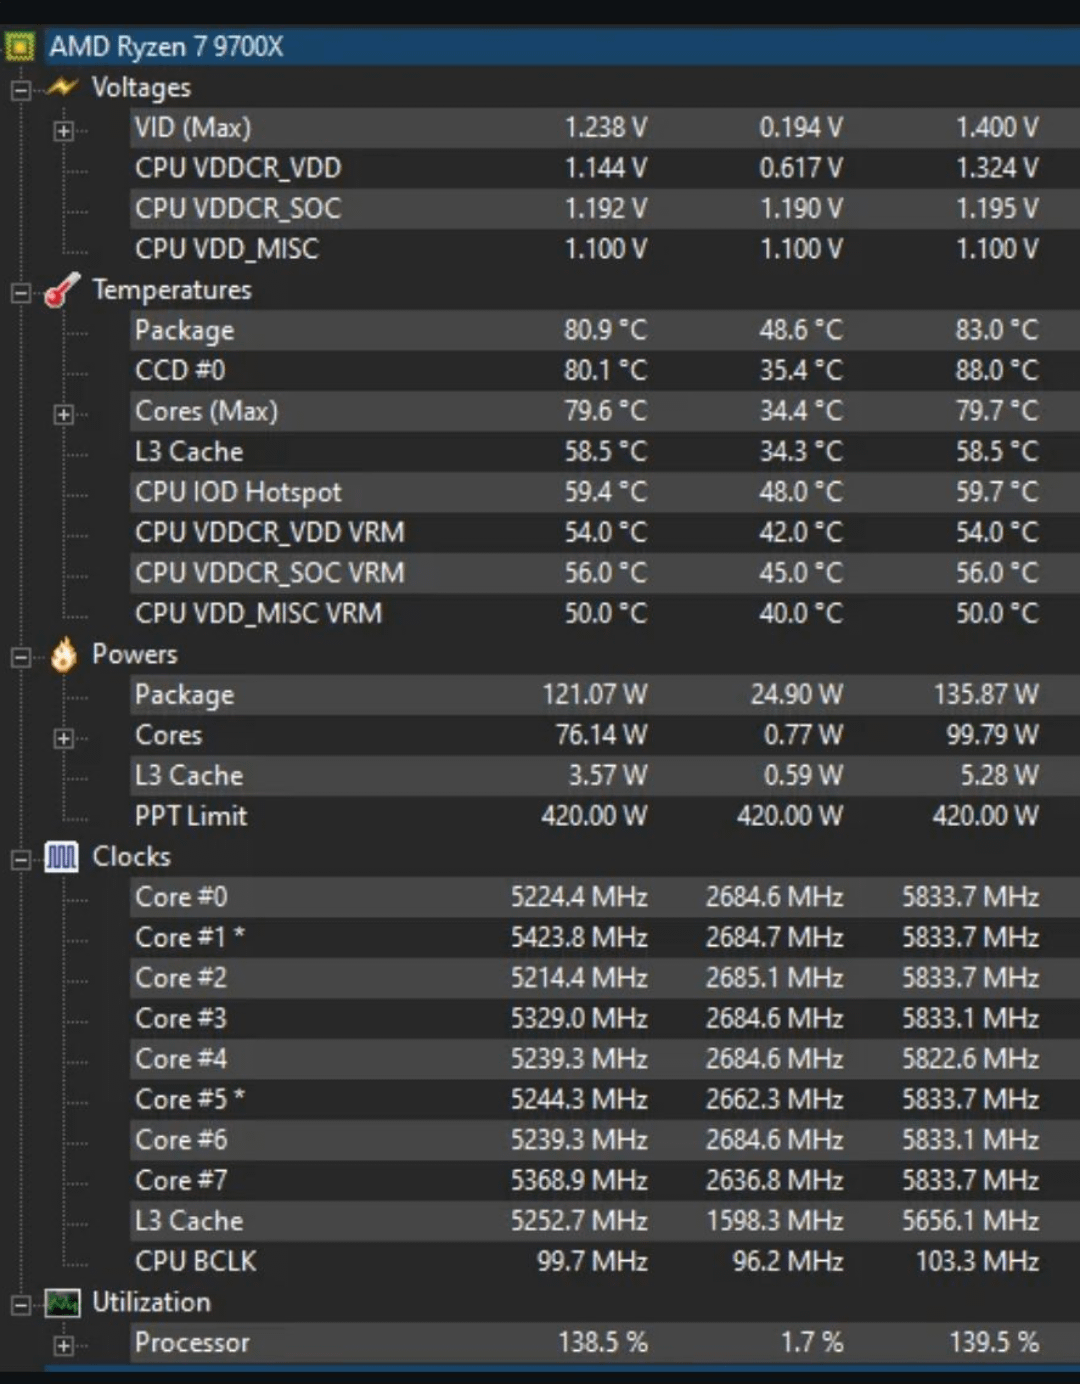Select the L3 Cache temperature row
This screenshot has height=1384, width=1080.
(605, 451)
